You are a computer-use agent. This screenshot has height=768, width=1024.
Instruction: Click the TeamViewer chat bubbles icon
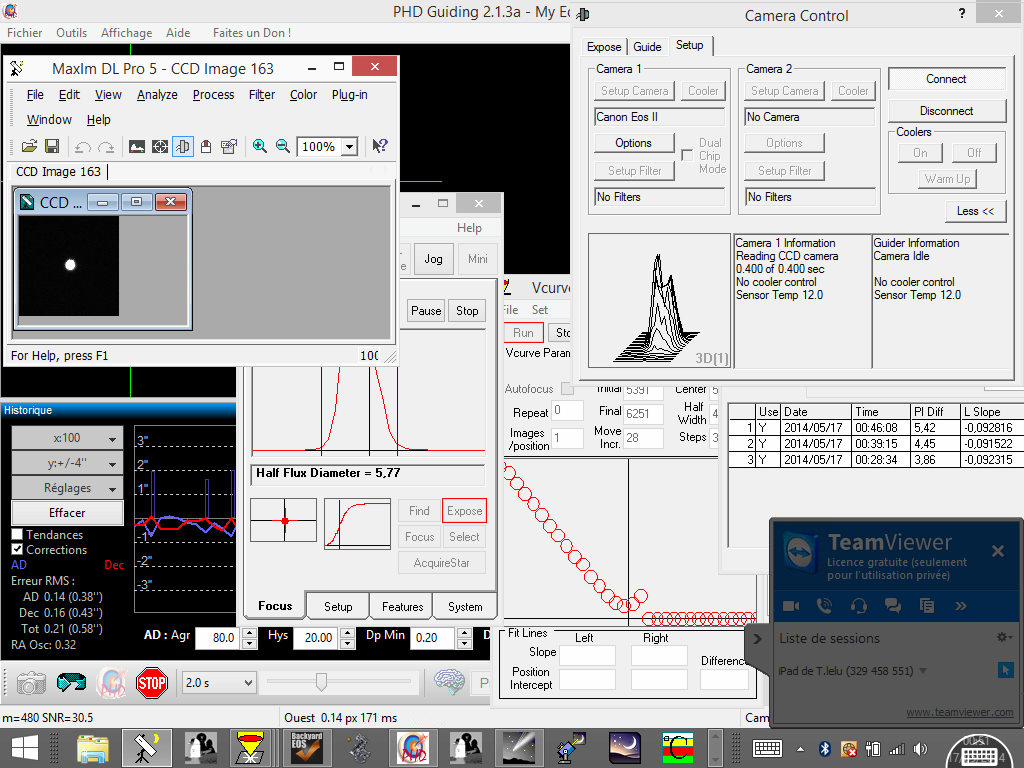pyautogui.click(x=893, y=605)
